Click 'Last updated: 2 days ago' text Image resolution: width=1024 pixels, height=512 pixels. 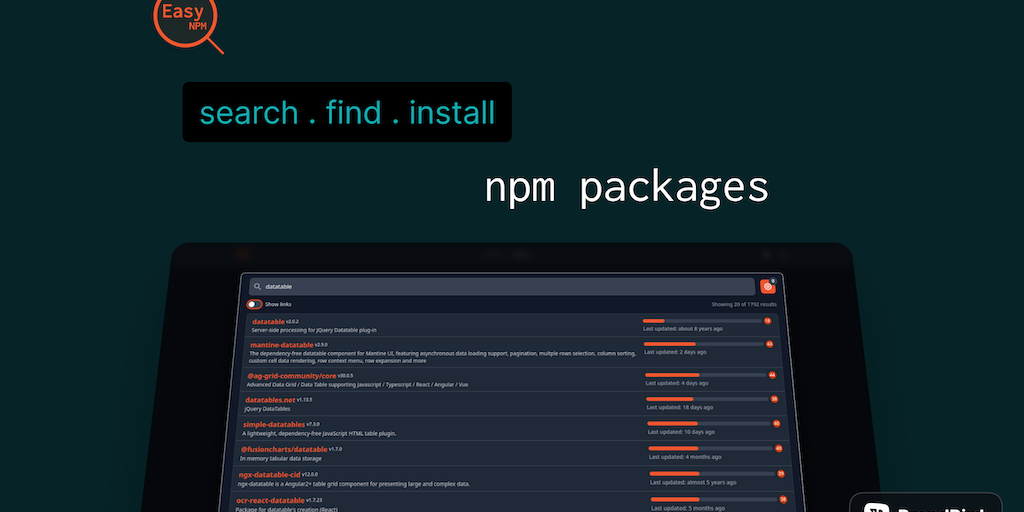[x=675, y=352]
